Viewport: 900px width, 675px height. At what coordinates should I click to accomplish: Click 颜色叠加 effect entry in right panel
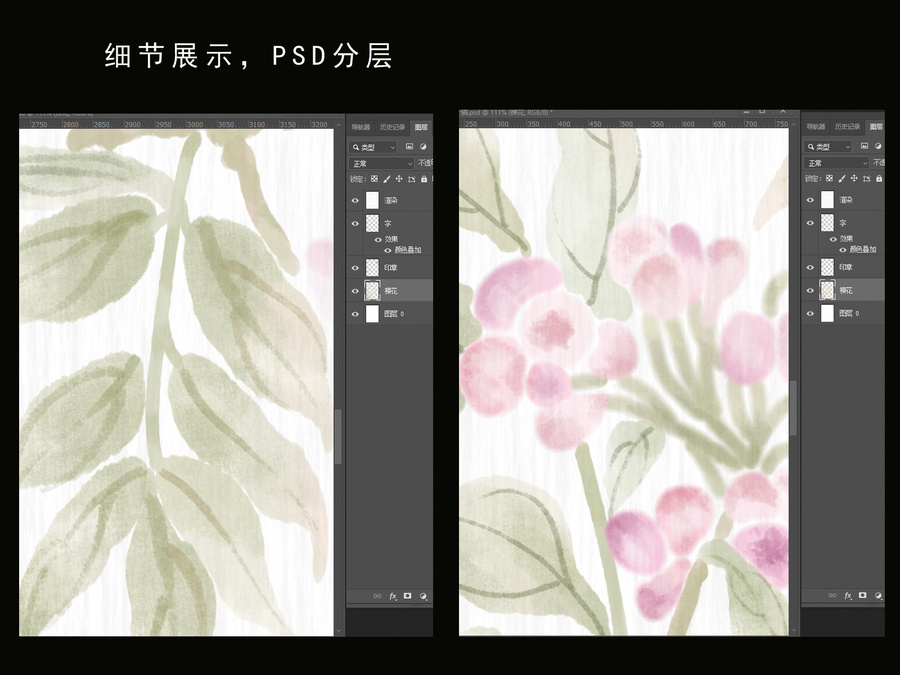click(863, 250)
